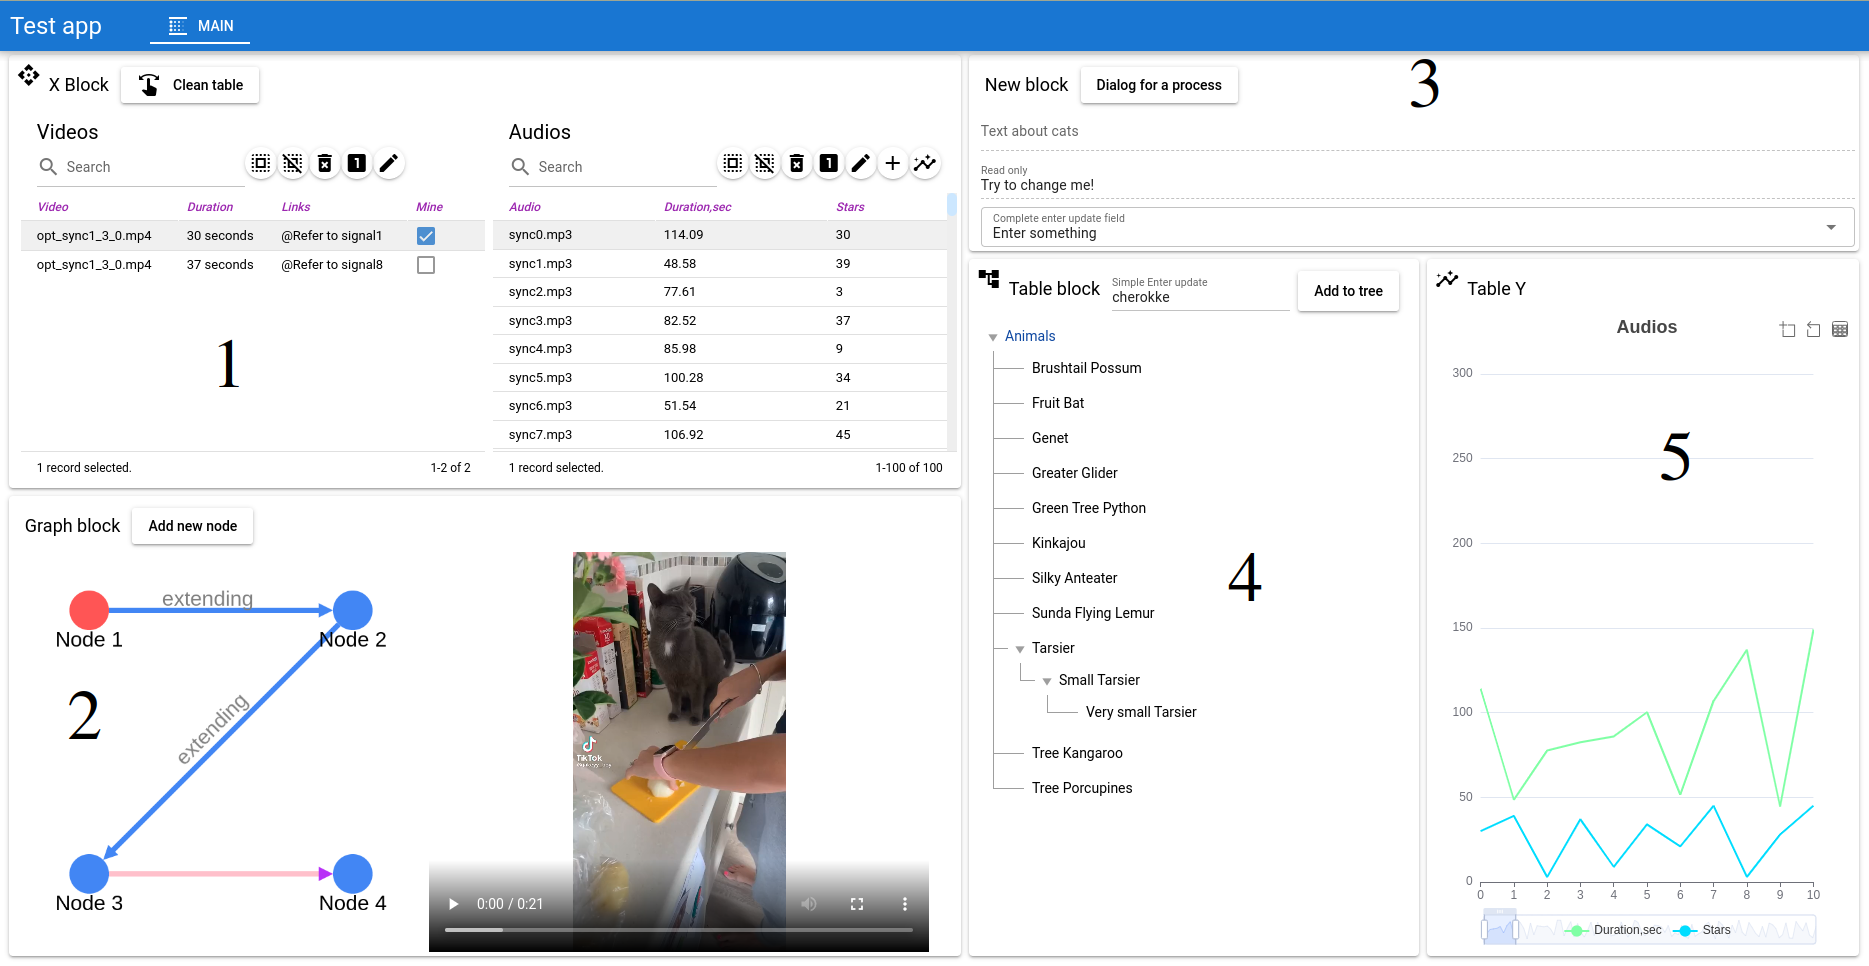Viewport: 1869px width, 966px height.
Task: Collapse the Animals tree node
Action: point(993,337)
